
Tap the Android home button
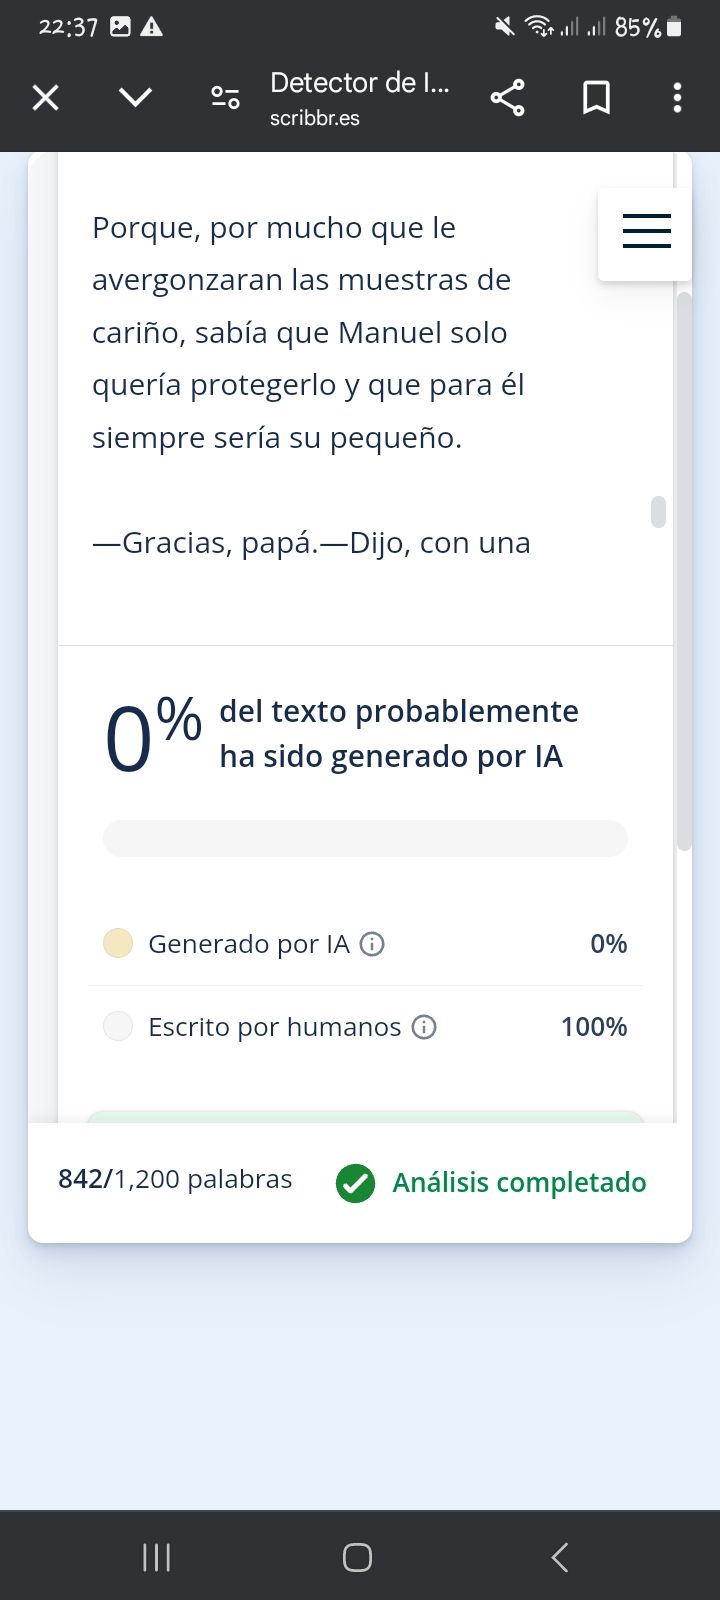pyautogui.click(x=357, y=1557)
